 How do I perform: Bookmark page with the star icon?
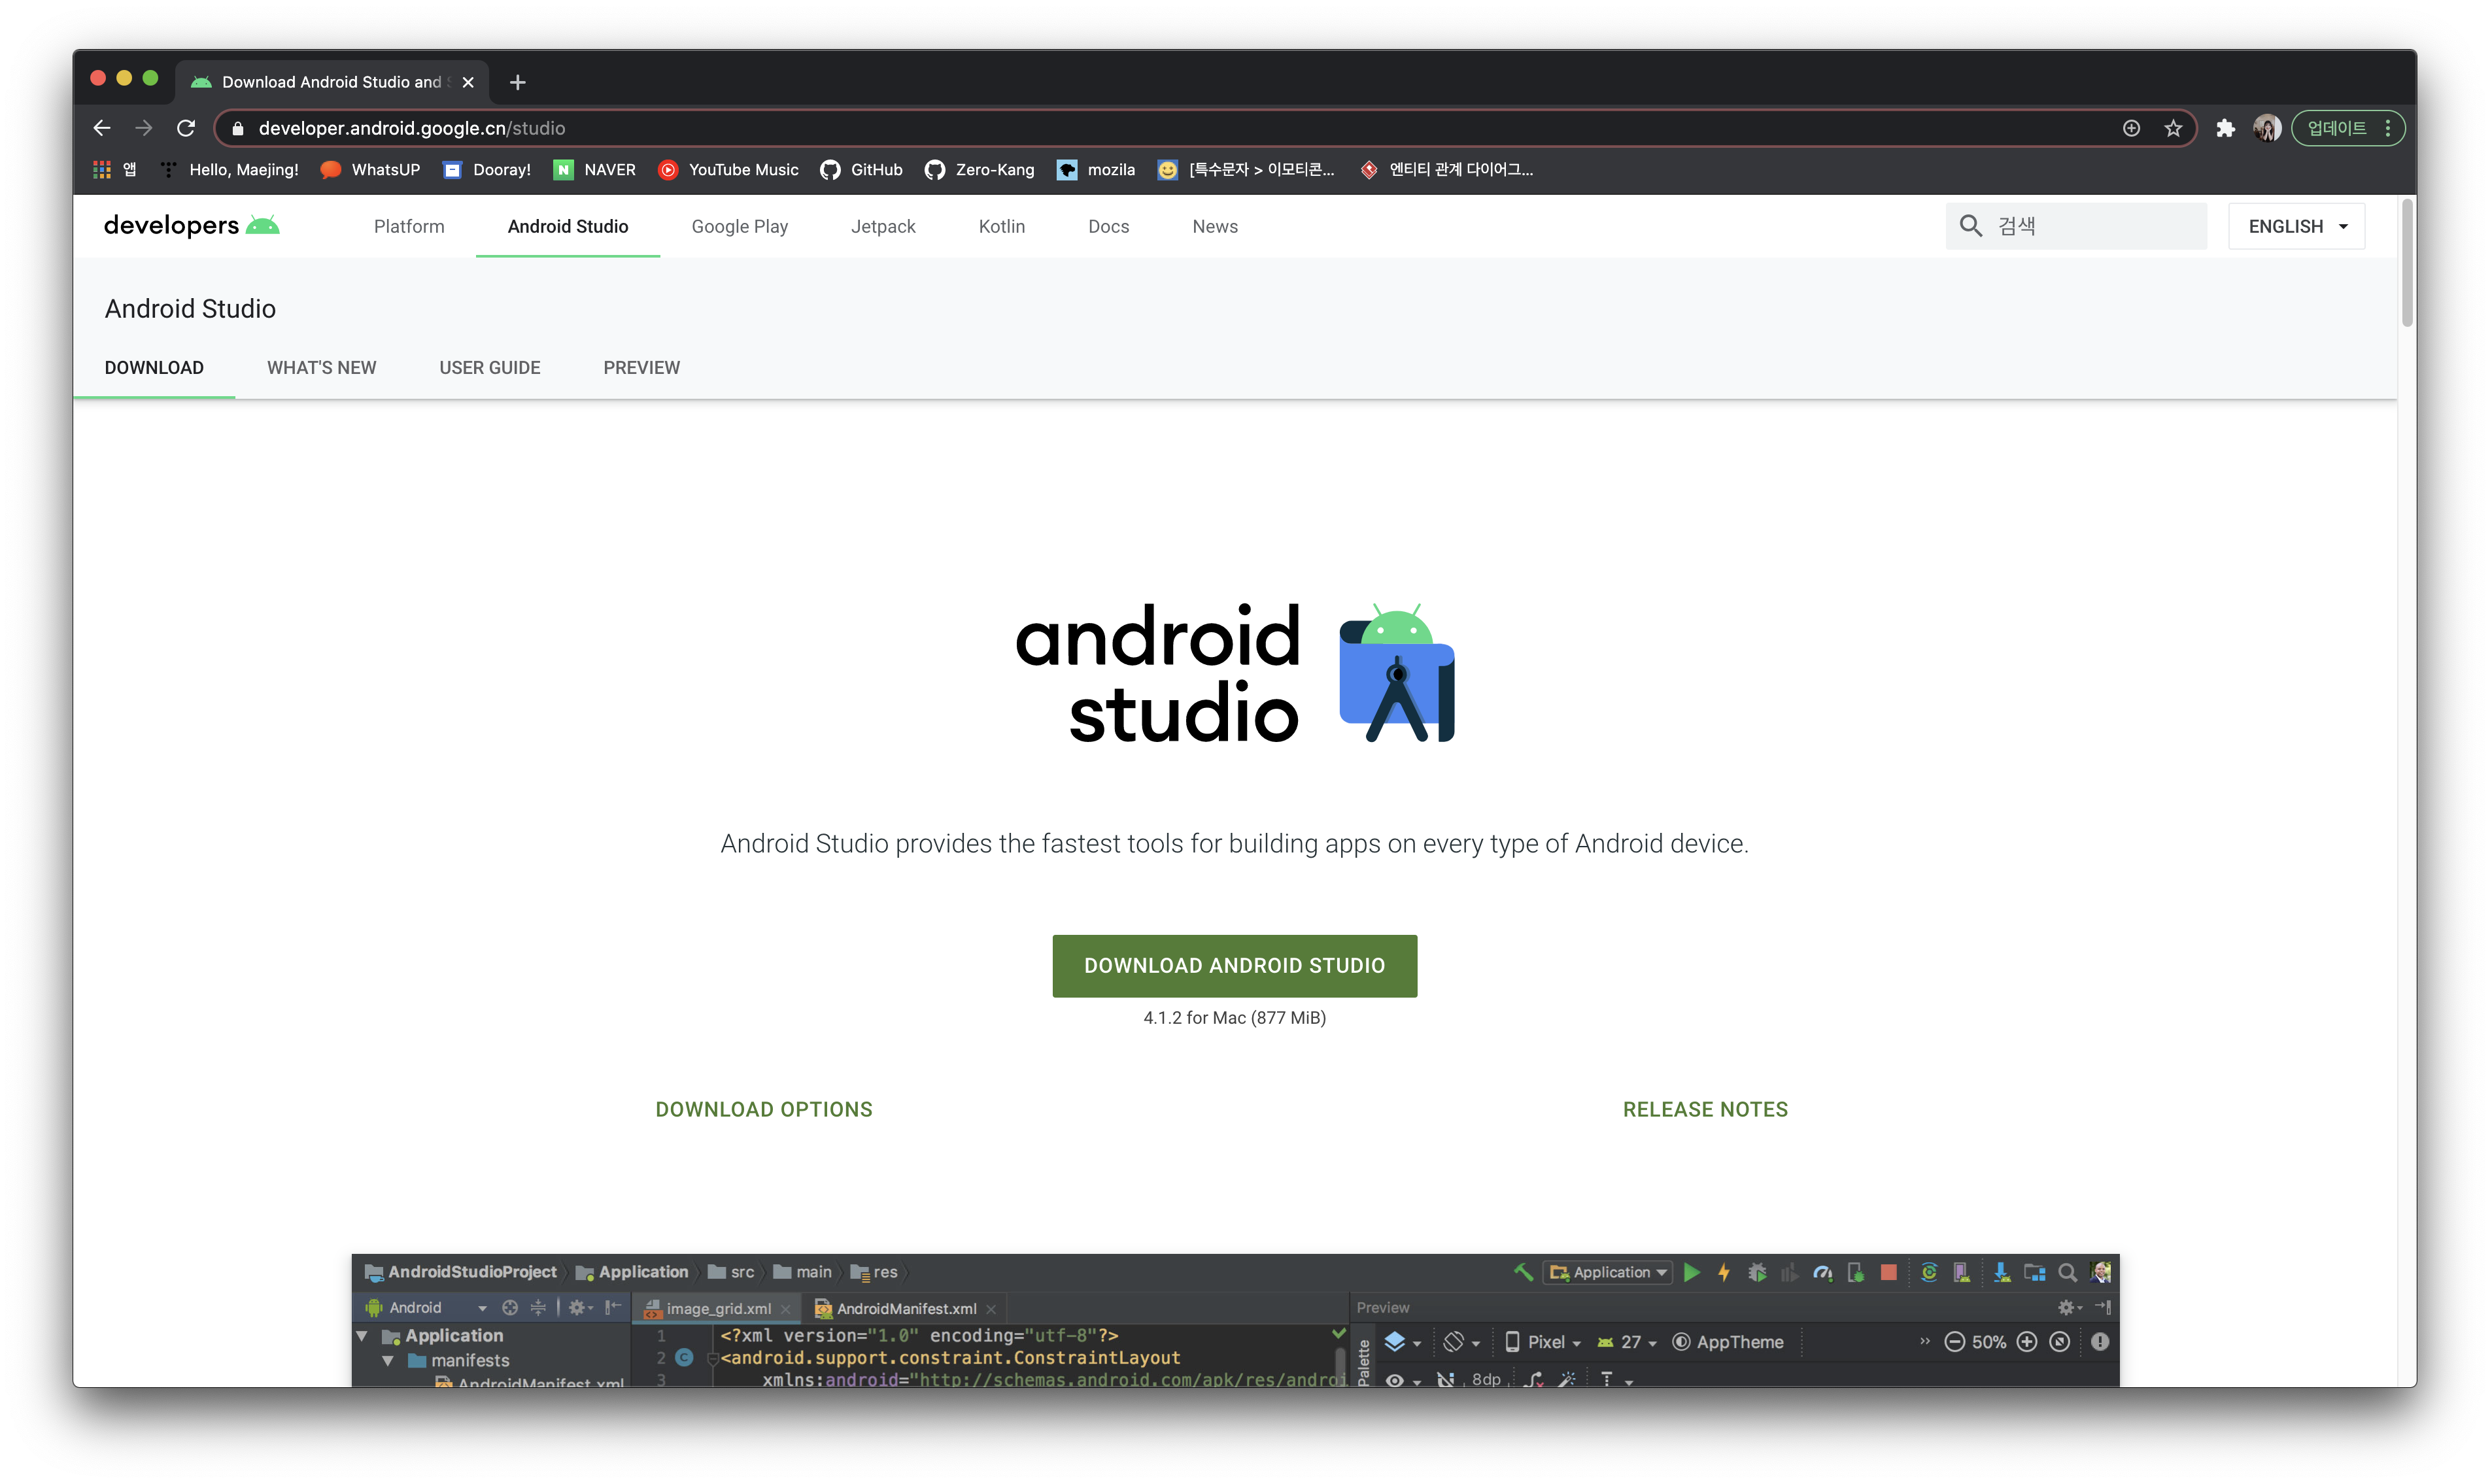click(x=2173, y=128)
